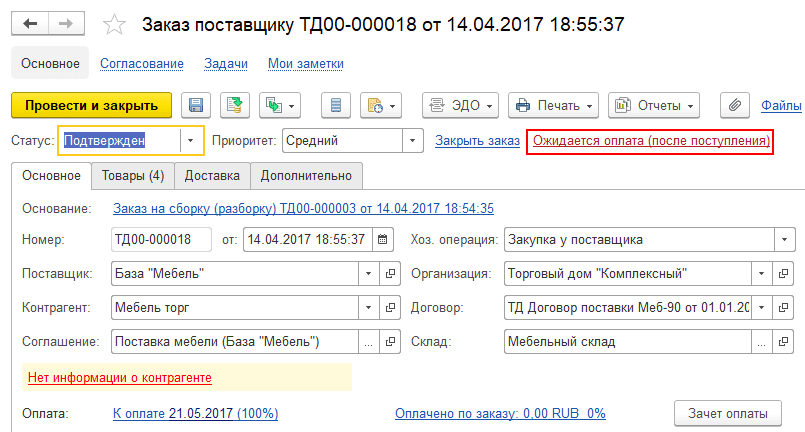Expand the Приоритет dropdown
Image resolution: width=805 pixels, height=432 pixels.
(412, 141)
